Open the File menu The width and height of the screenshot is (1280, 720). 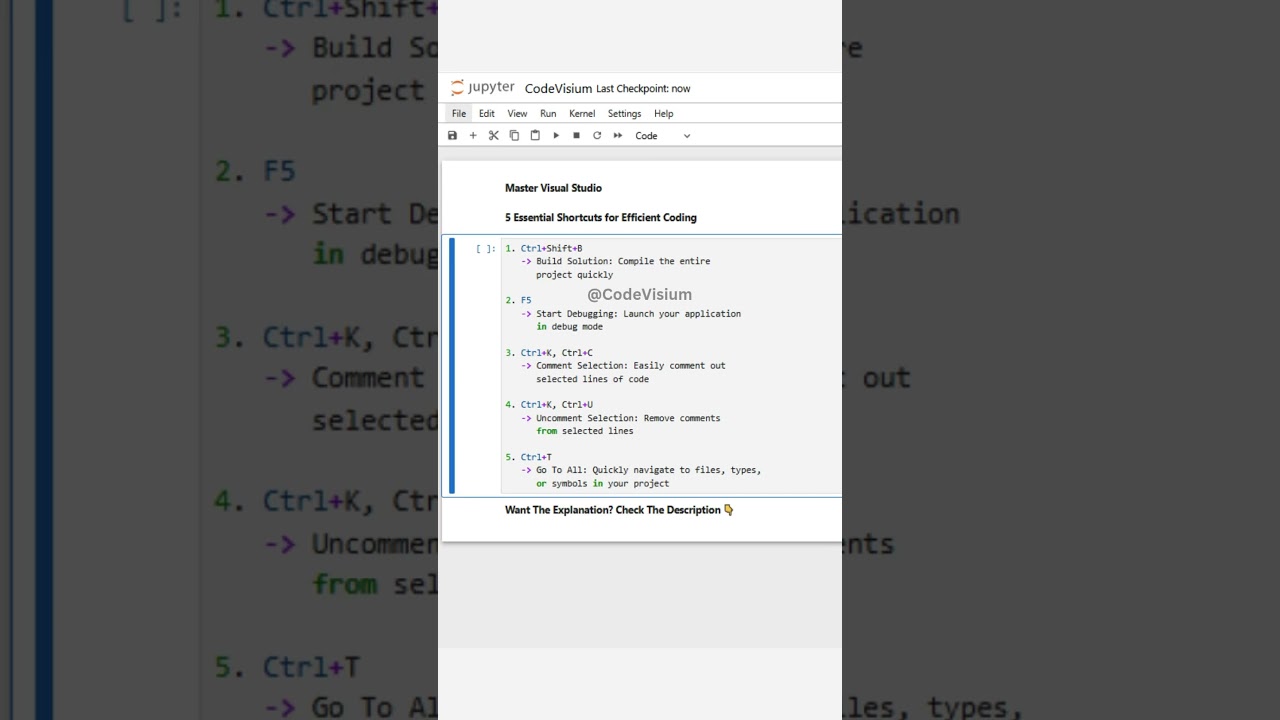click(x=459, y=114)
